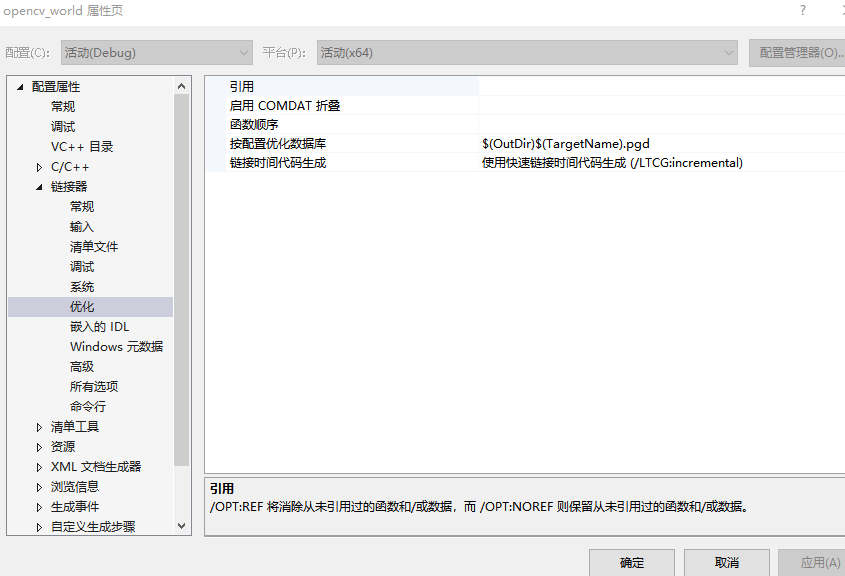
Task: Expand the XML 文档生成器 node
Action: (39, 467)
